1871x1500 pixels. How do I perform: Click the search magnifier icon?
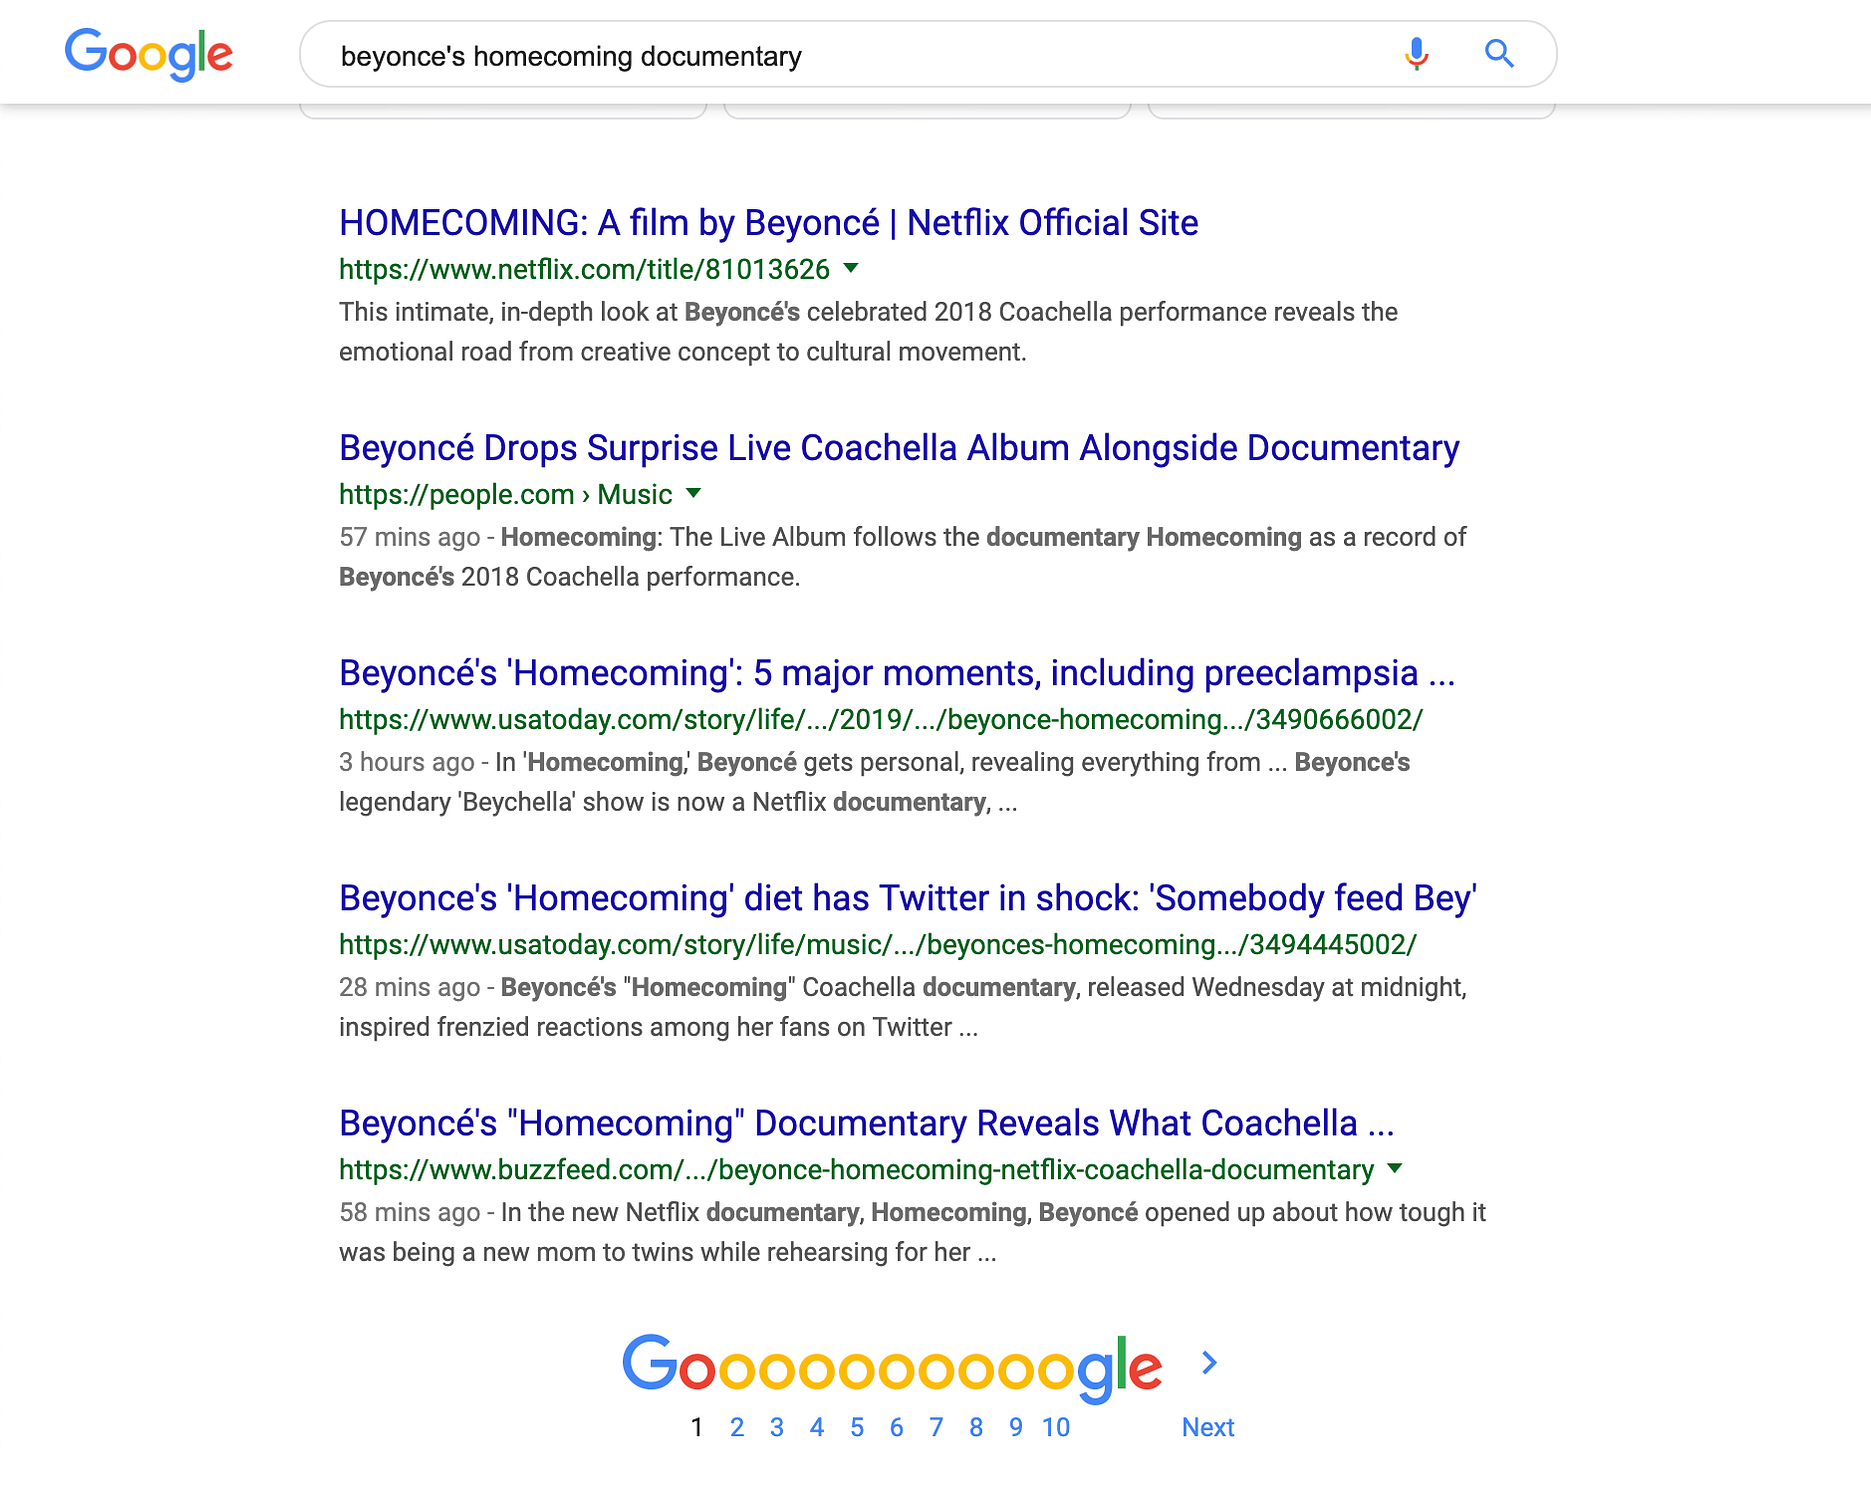point(1499,54)
